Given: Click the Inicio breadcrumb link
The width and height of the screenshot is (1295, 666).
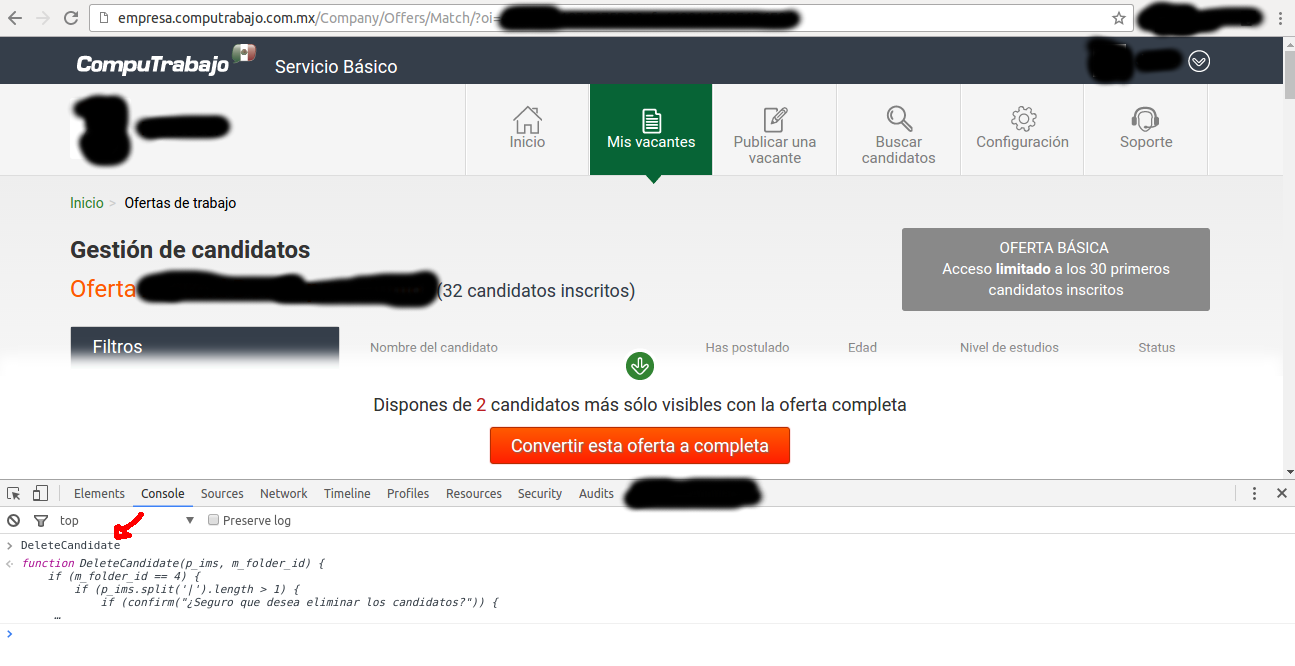Looking at the screenshot, I should [x=87, y=203].
